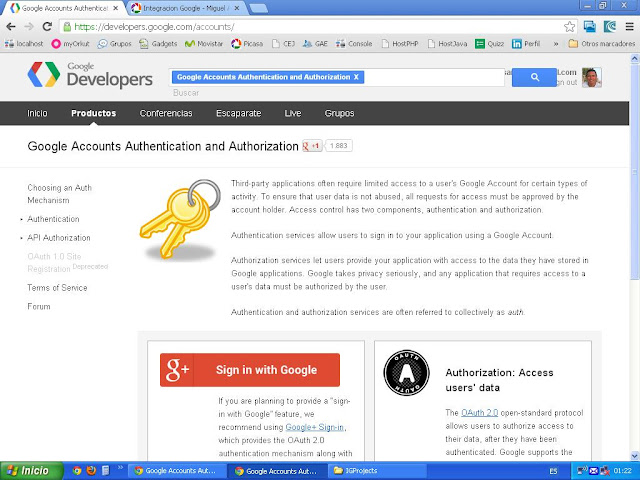
Task: Open the Windows Inicio start button
Action: 32,471
